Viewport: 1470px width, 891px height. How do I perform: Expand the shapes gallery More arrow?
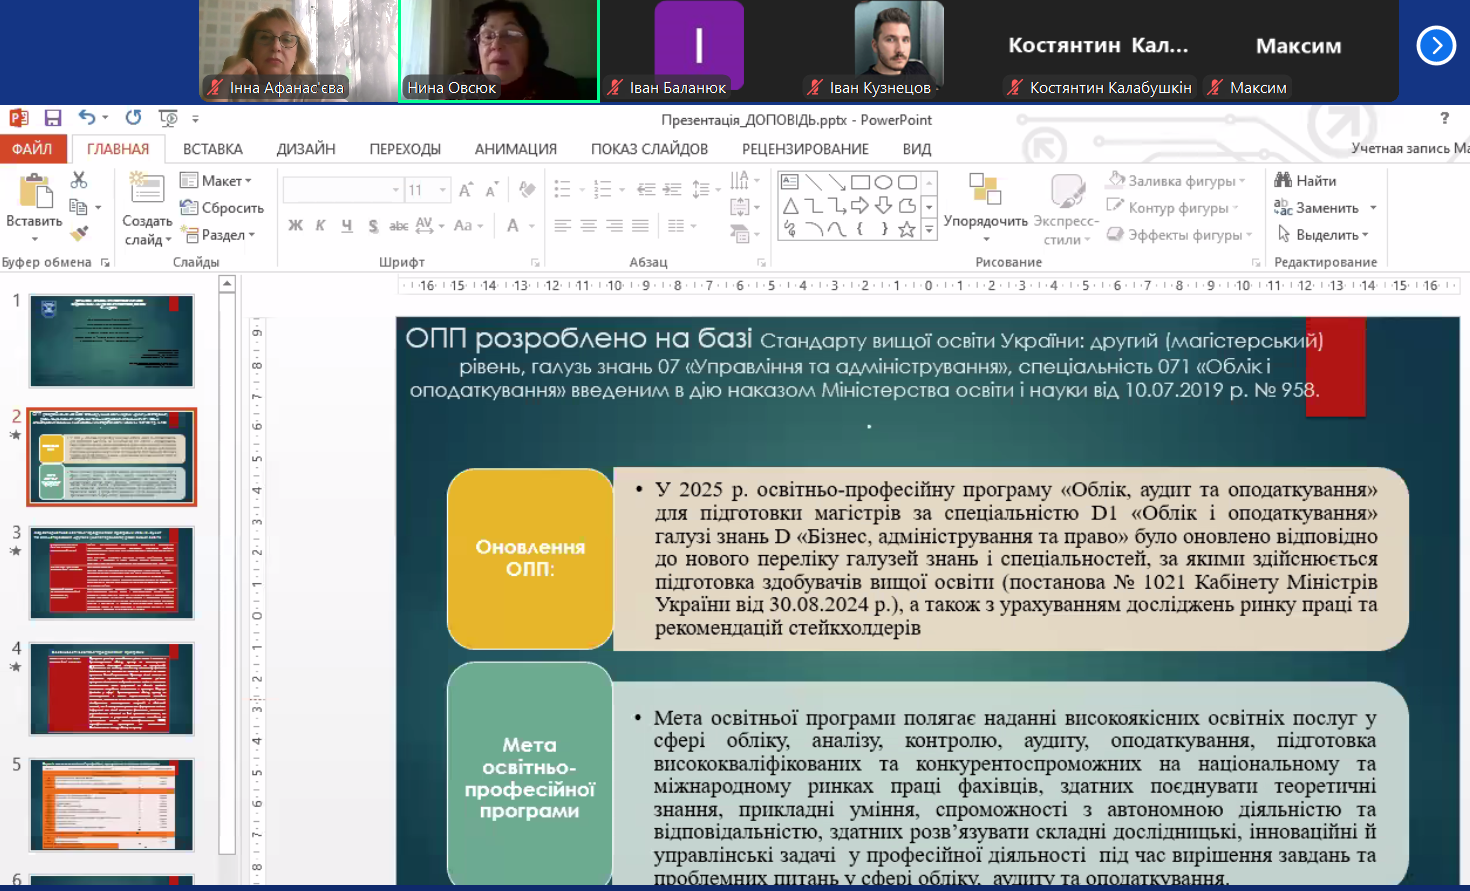(x=929, y=230)
